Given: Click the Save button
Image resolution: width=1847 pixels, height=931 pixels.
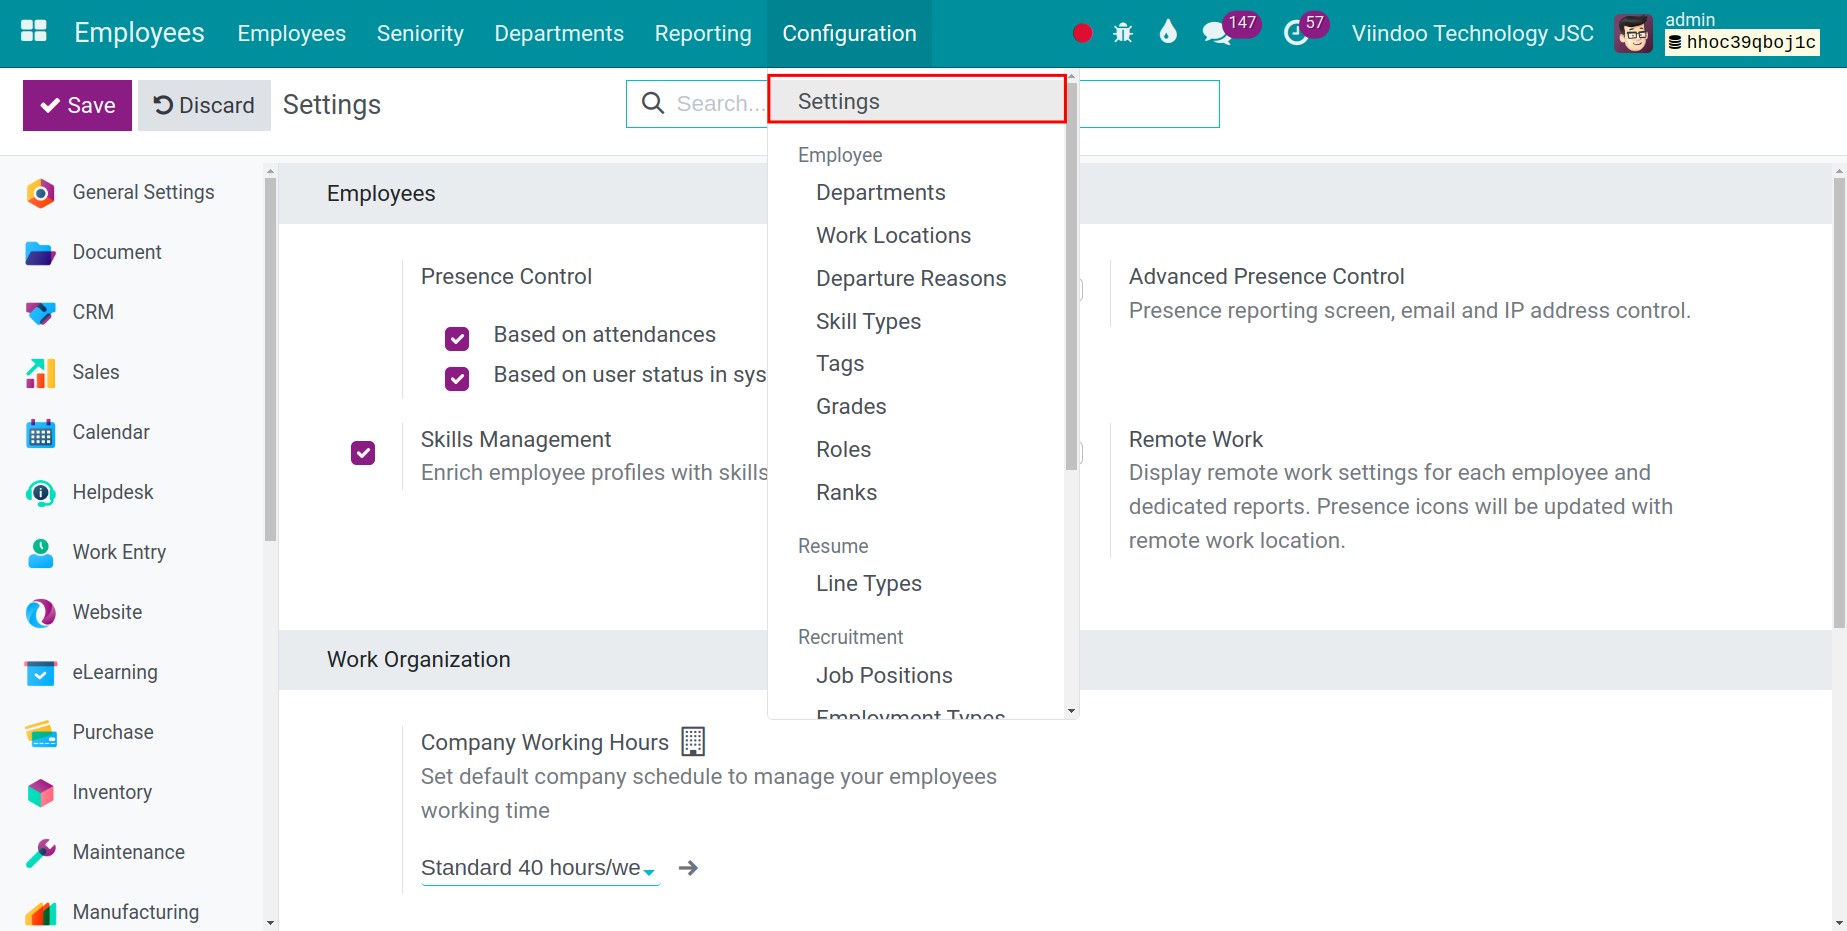Looking at the screenshot, I should click(x=77, y=105).
